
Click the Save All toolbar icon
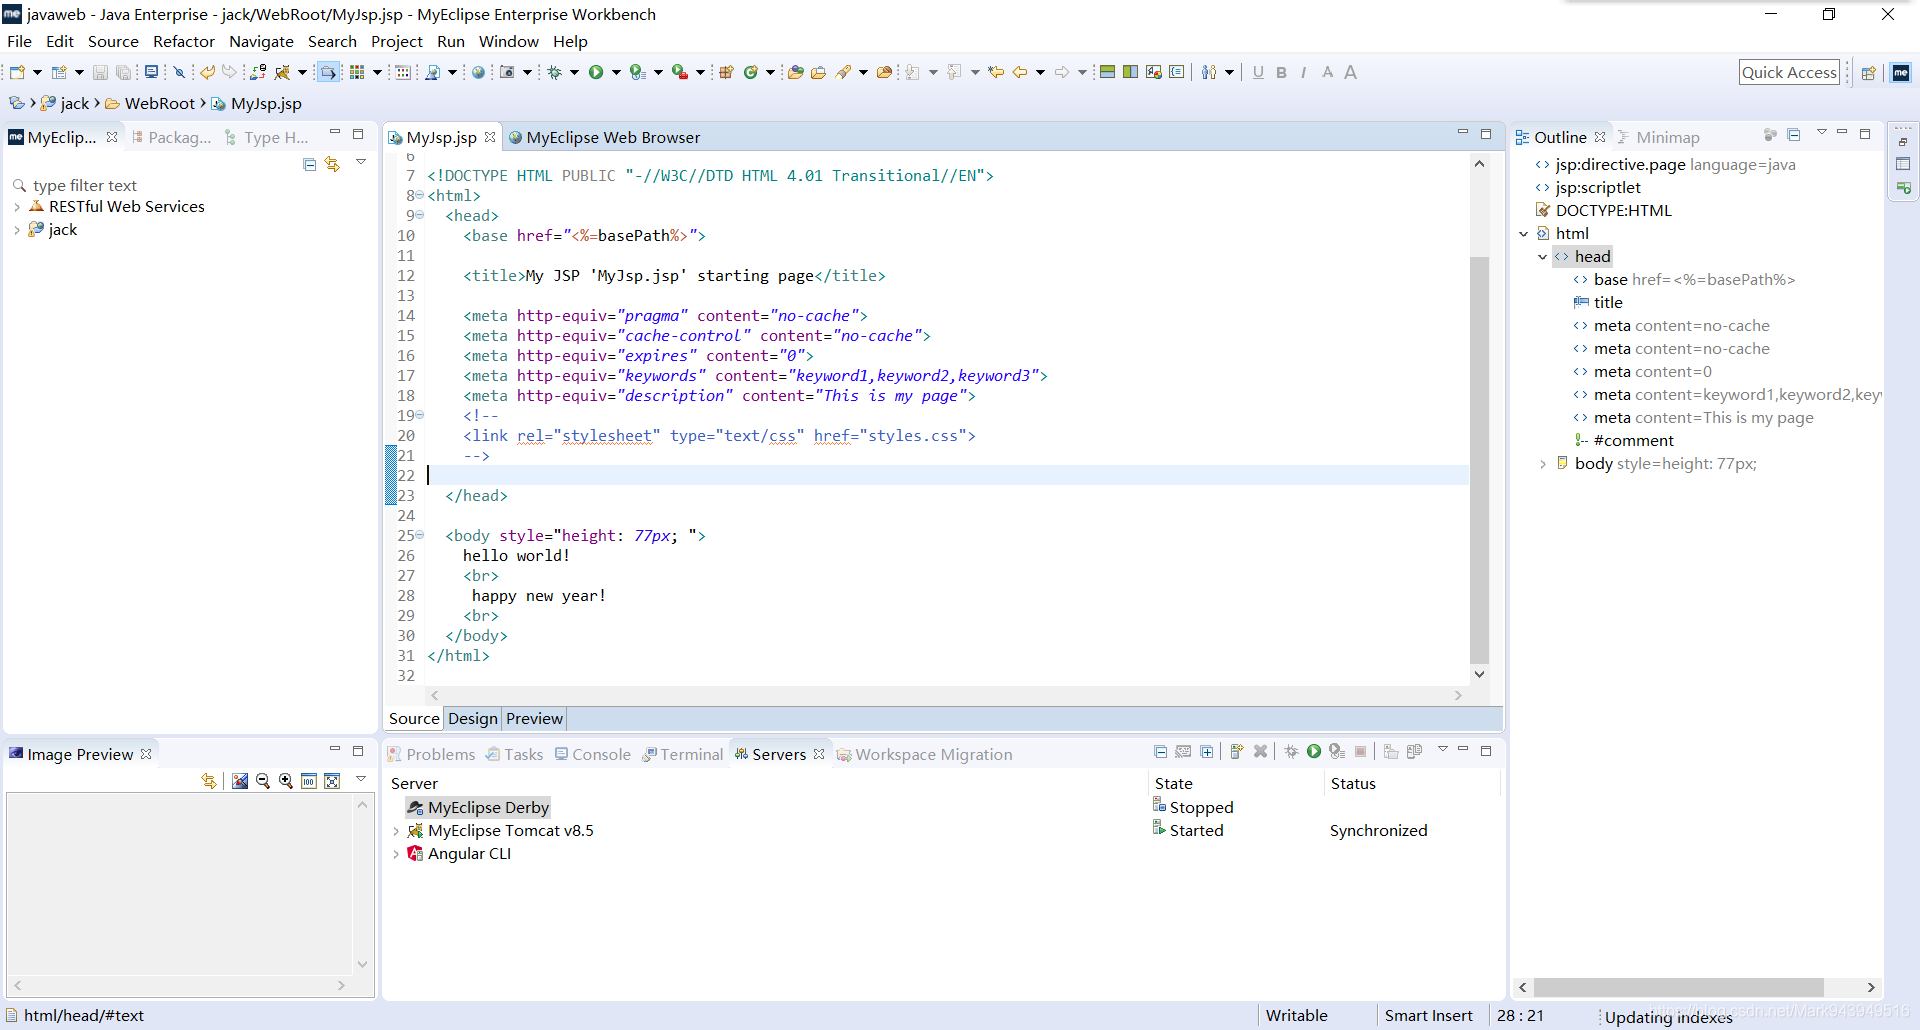click(123, 72)
